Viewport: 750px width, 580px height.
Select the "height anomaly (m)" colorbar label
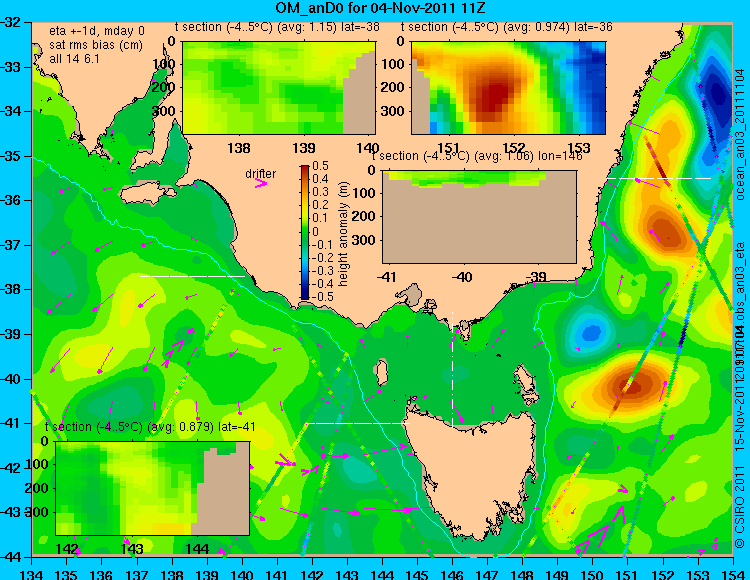pyautogui.click(x=343, y=234)
